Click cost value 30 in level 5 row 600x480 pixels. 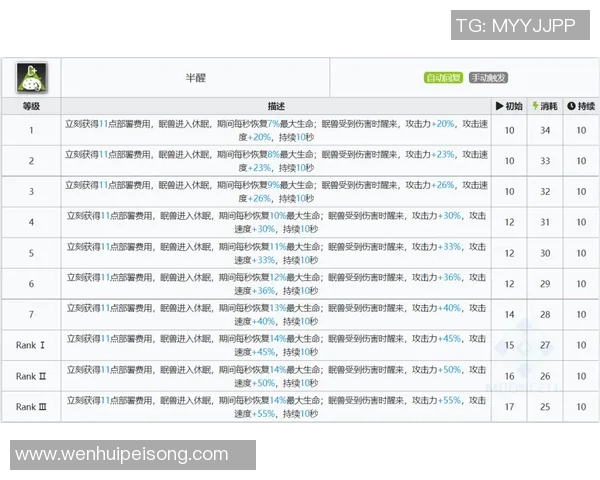tap(545, 253)
